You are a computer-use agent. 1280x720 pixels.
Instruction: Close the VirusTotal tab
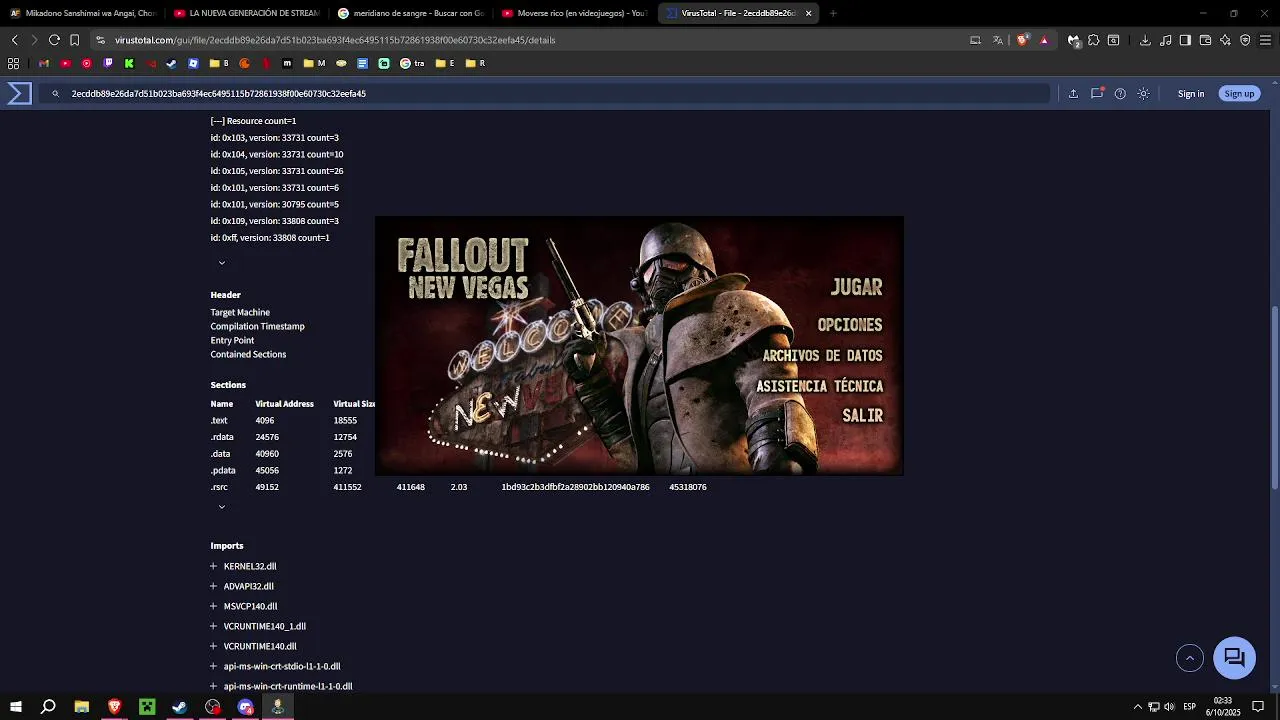808,13
